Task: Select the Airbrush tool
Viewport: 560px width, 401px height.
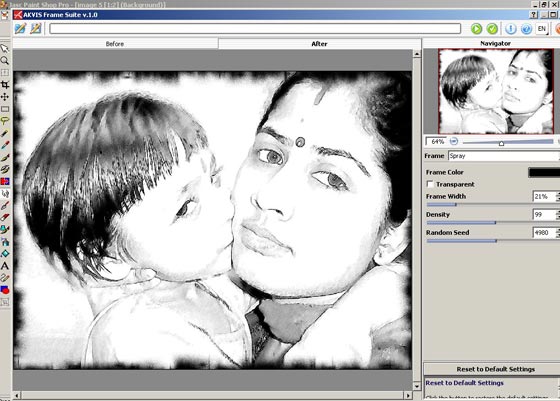Action: point(5,242)
